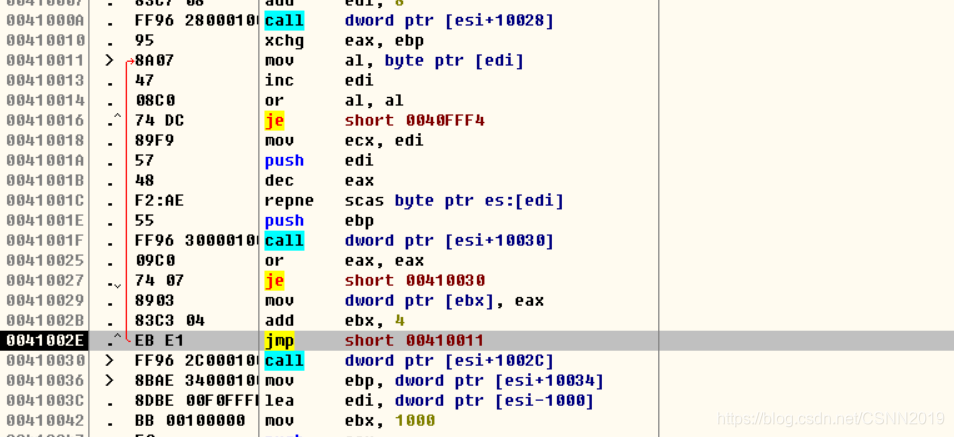
Task: Select hex bytes F2:AE
Action: (x=160, y=201)
